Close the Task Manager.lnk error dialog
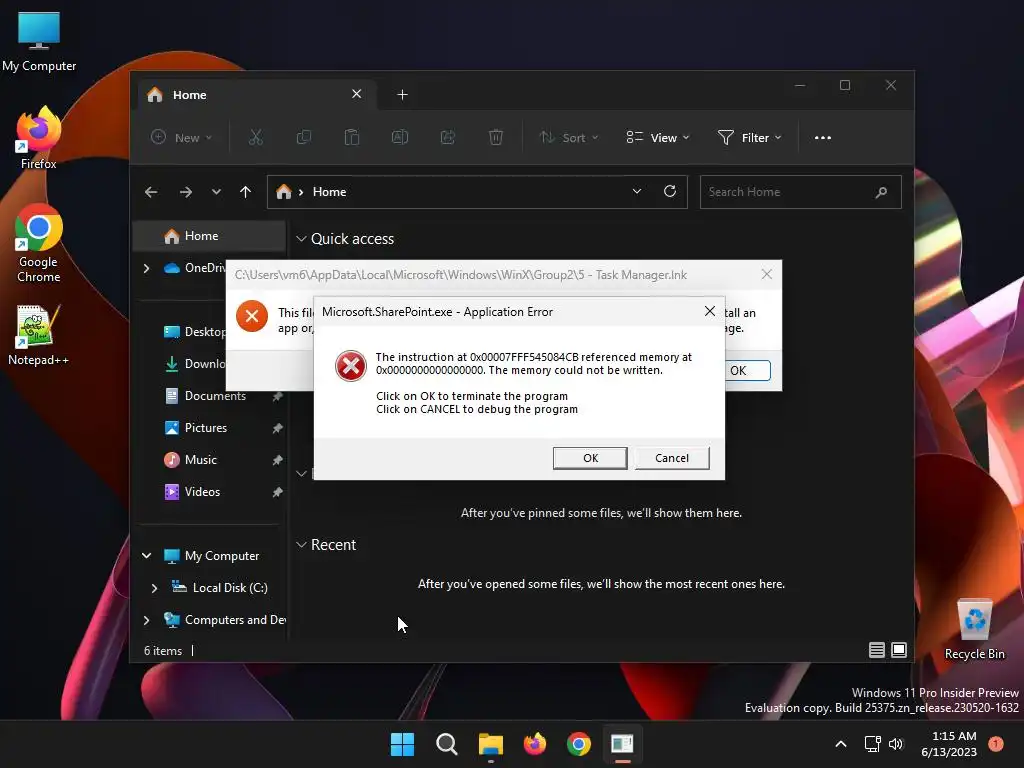The image size is (1024, 768). [767, 274]
